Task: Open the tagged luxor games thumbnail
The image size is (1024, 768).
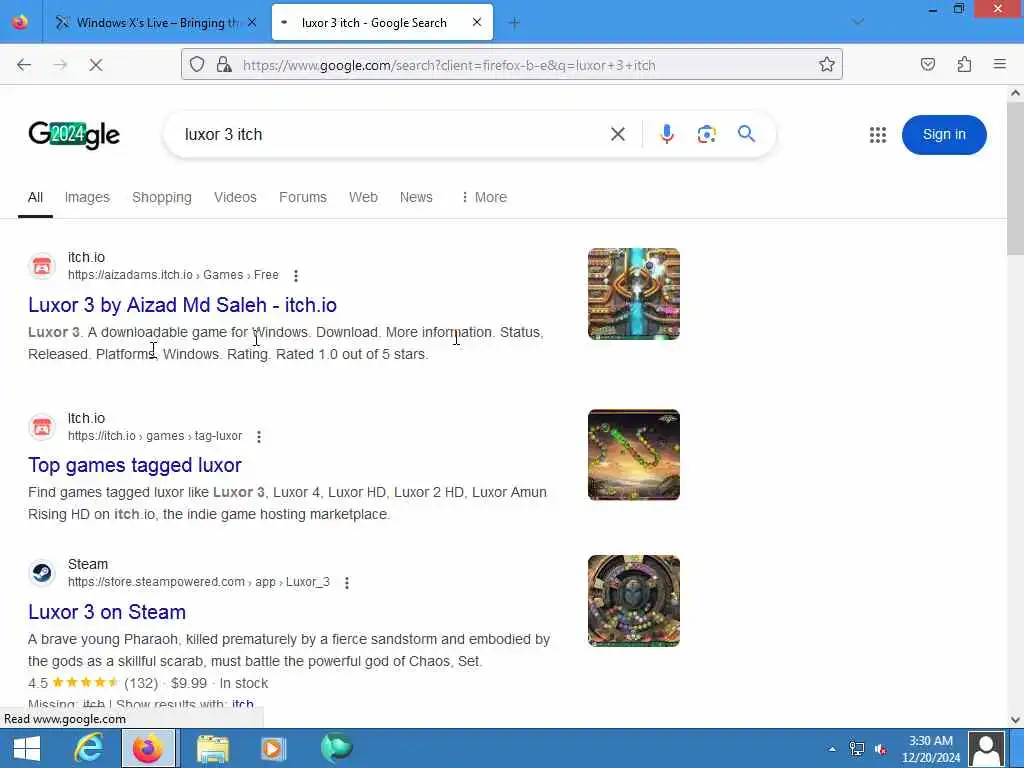Action: (633, 455)
